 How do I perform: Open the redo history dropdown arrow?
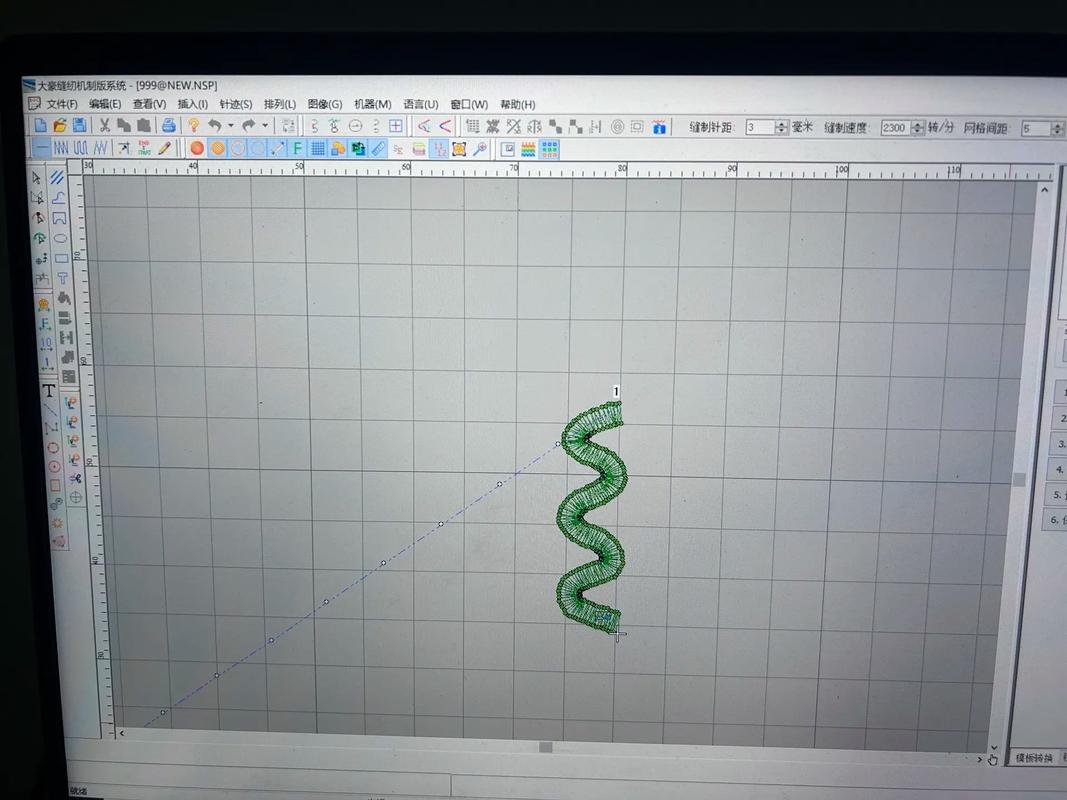265,126
